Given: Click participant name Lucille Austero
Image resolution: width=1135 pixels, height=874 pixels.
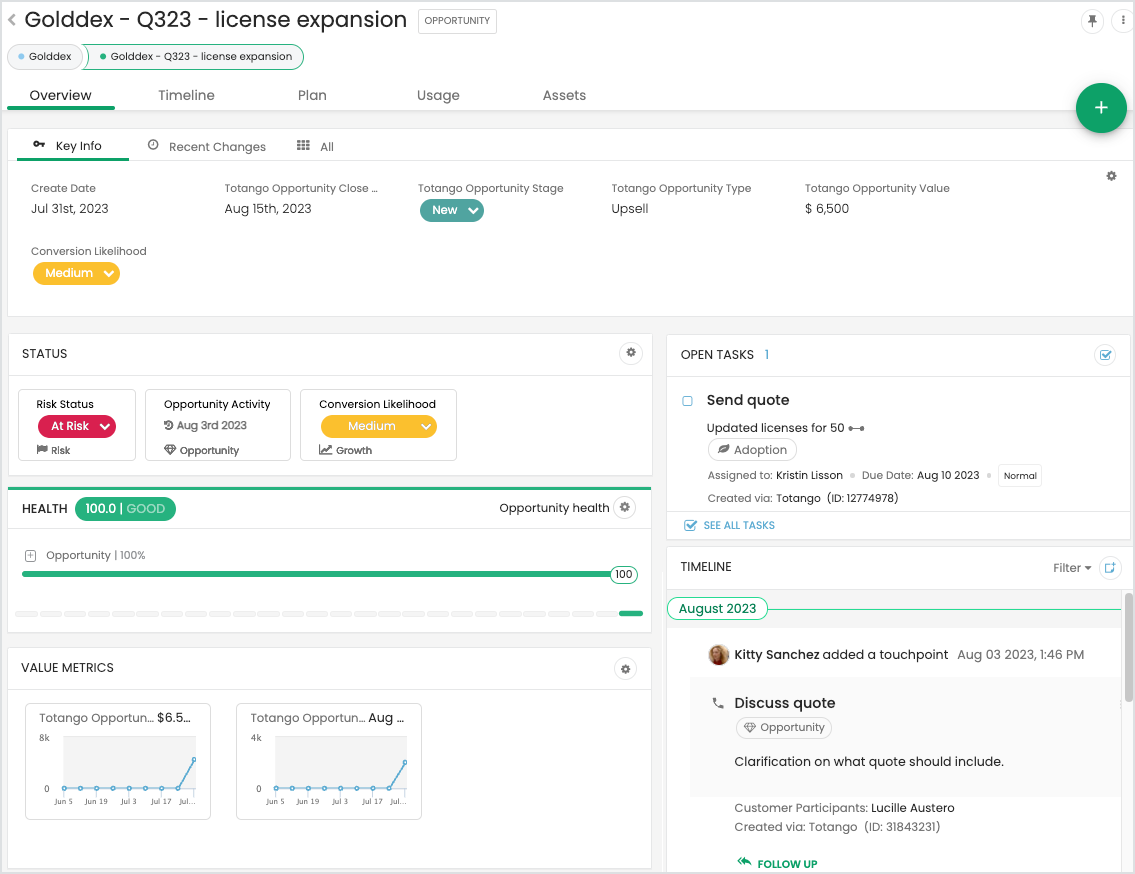Looking at the screenshot, I should tap(913, 808).
